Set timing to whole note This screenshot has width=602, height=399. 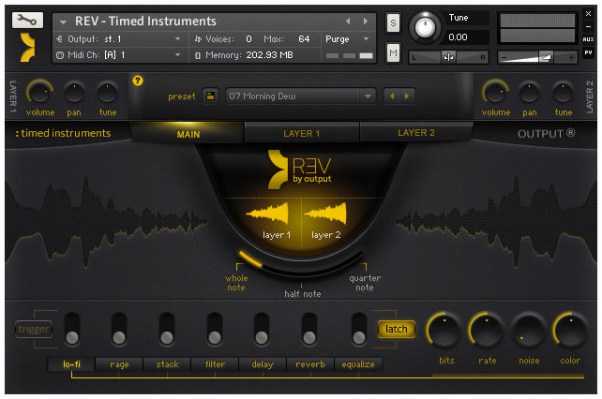point(236,283)
